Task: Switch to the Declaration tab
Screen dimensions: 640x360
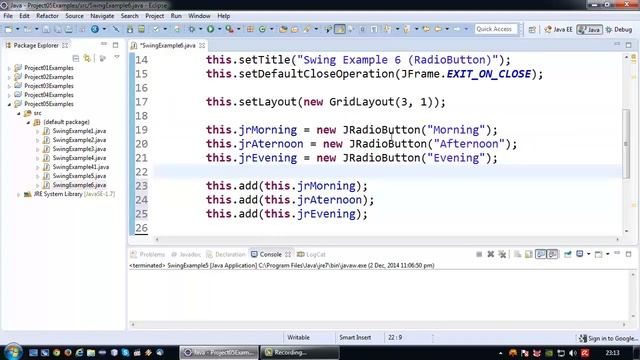Action: [x=226, y=254]
